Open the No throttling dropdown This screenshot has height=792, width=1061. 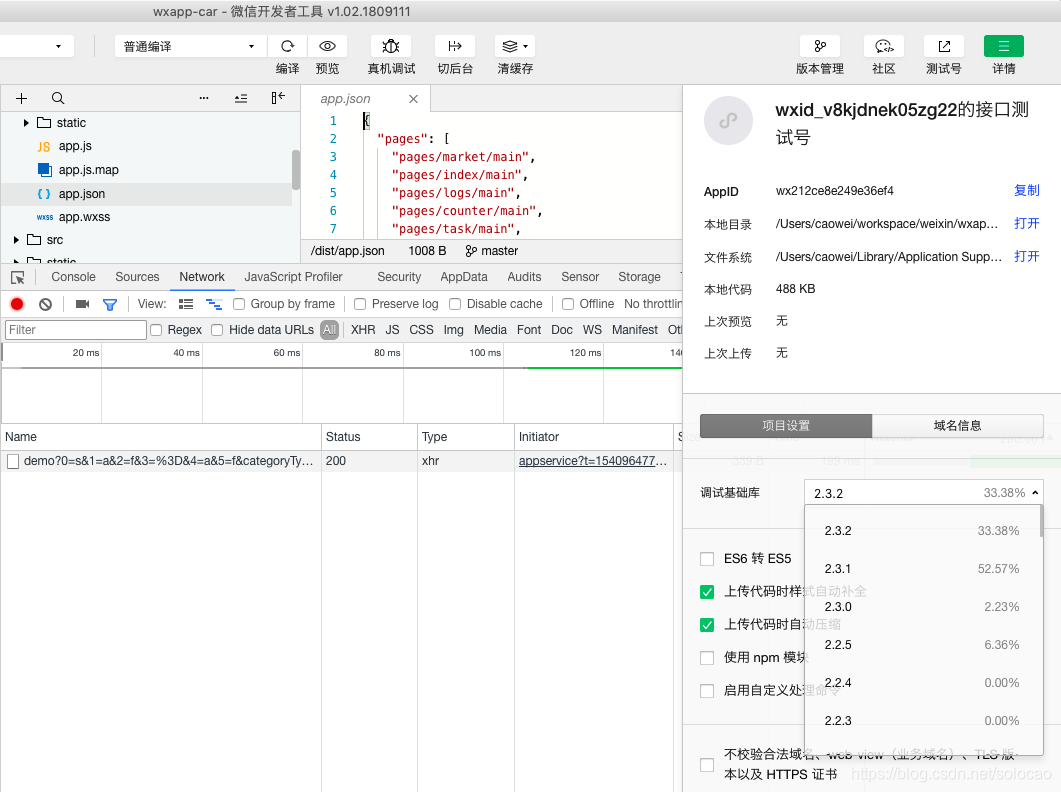[652, 304]
